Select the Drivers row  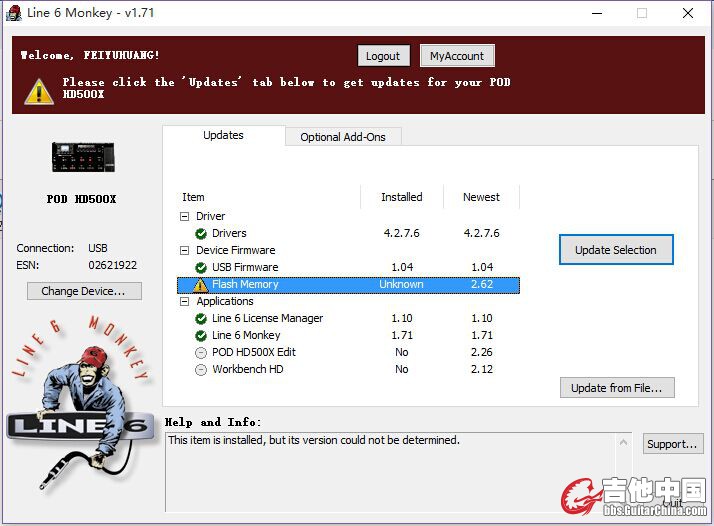[348, 233]
